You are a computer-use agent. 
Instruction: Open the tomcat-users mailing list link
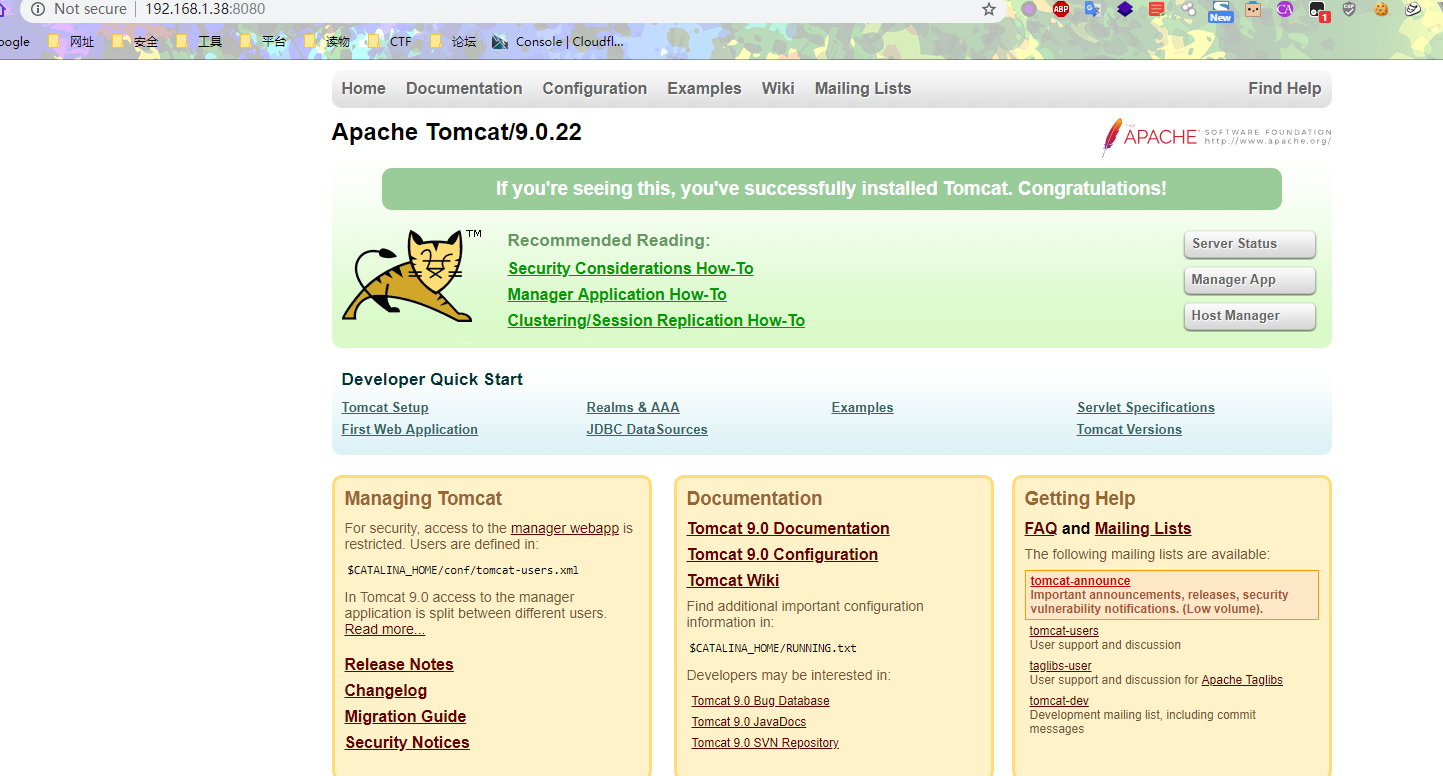(x=1064, y=631)
